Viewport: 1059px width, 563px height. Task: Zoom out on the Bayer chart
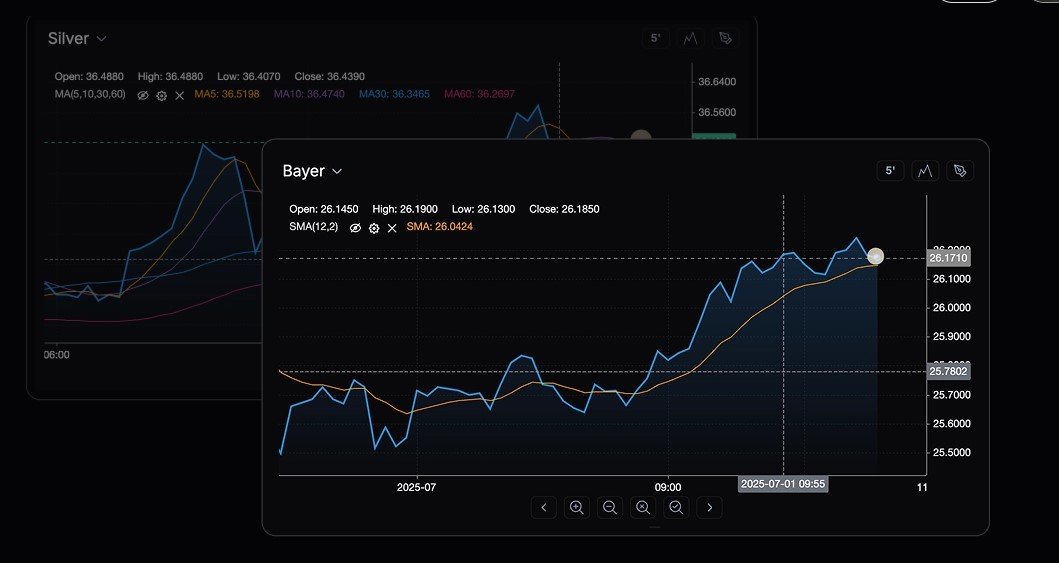click(610, 508)
